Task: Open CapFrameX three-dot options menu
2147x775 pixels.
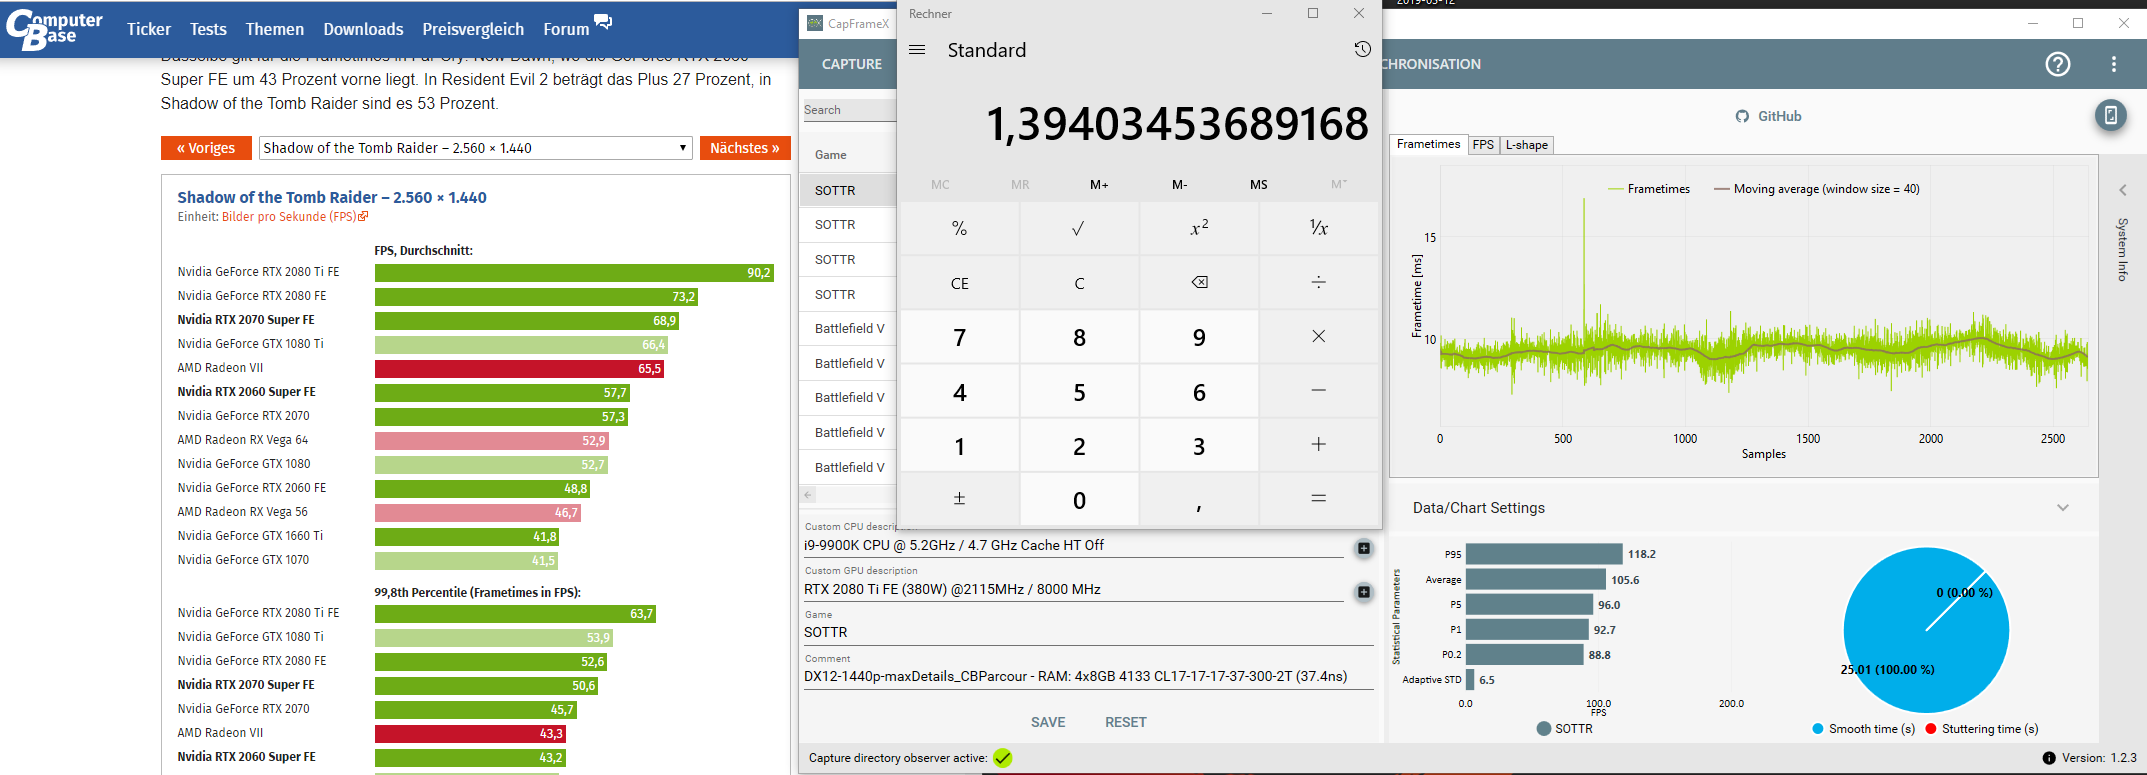Action: pyautogui.click(x=2113, y=64)
